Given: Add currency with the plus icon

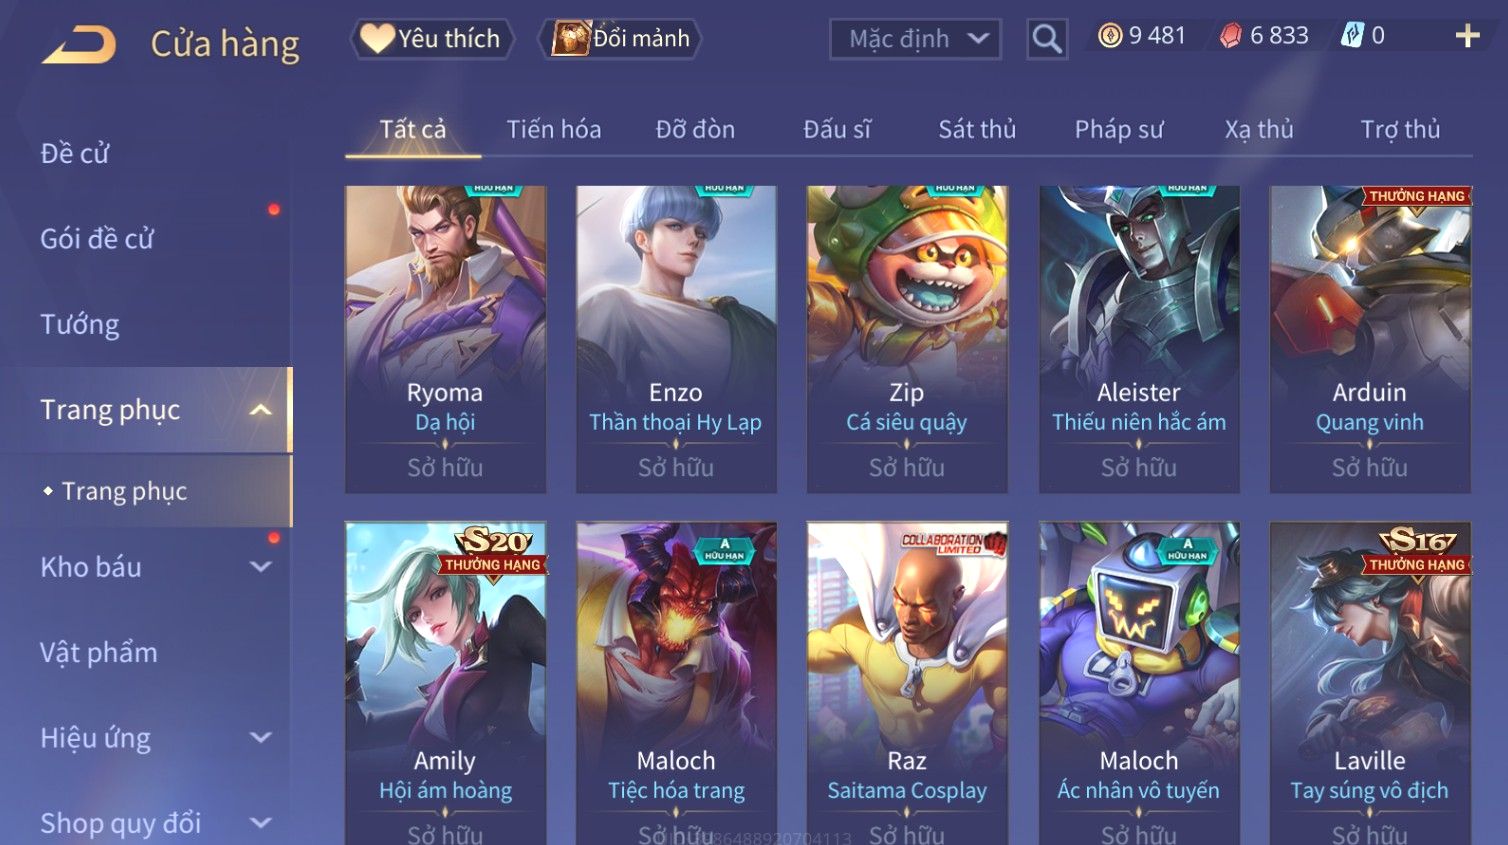Looking at the screenshot, I should [1467, 36].
